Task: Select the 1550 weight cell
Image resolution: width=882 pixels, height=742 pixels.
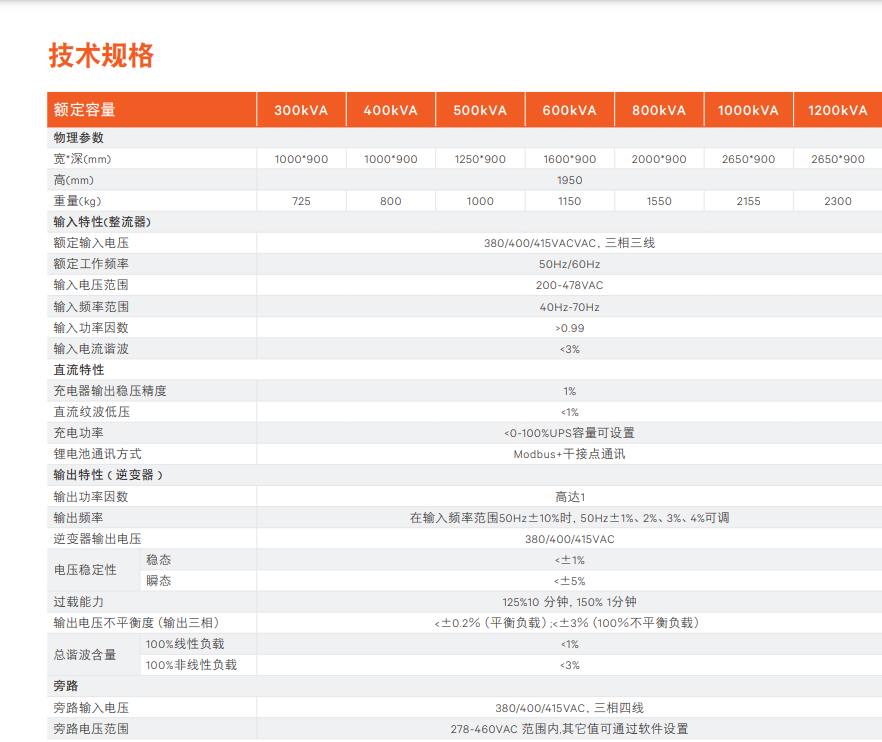Action: click(659, 201)
